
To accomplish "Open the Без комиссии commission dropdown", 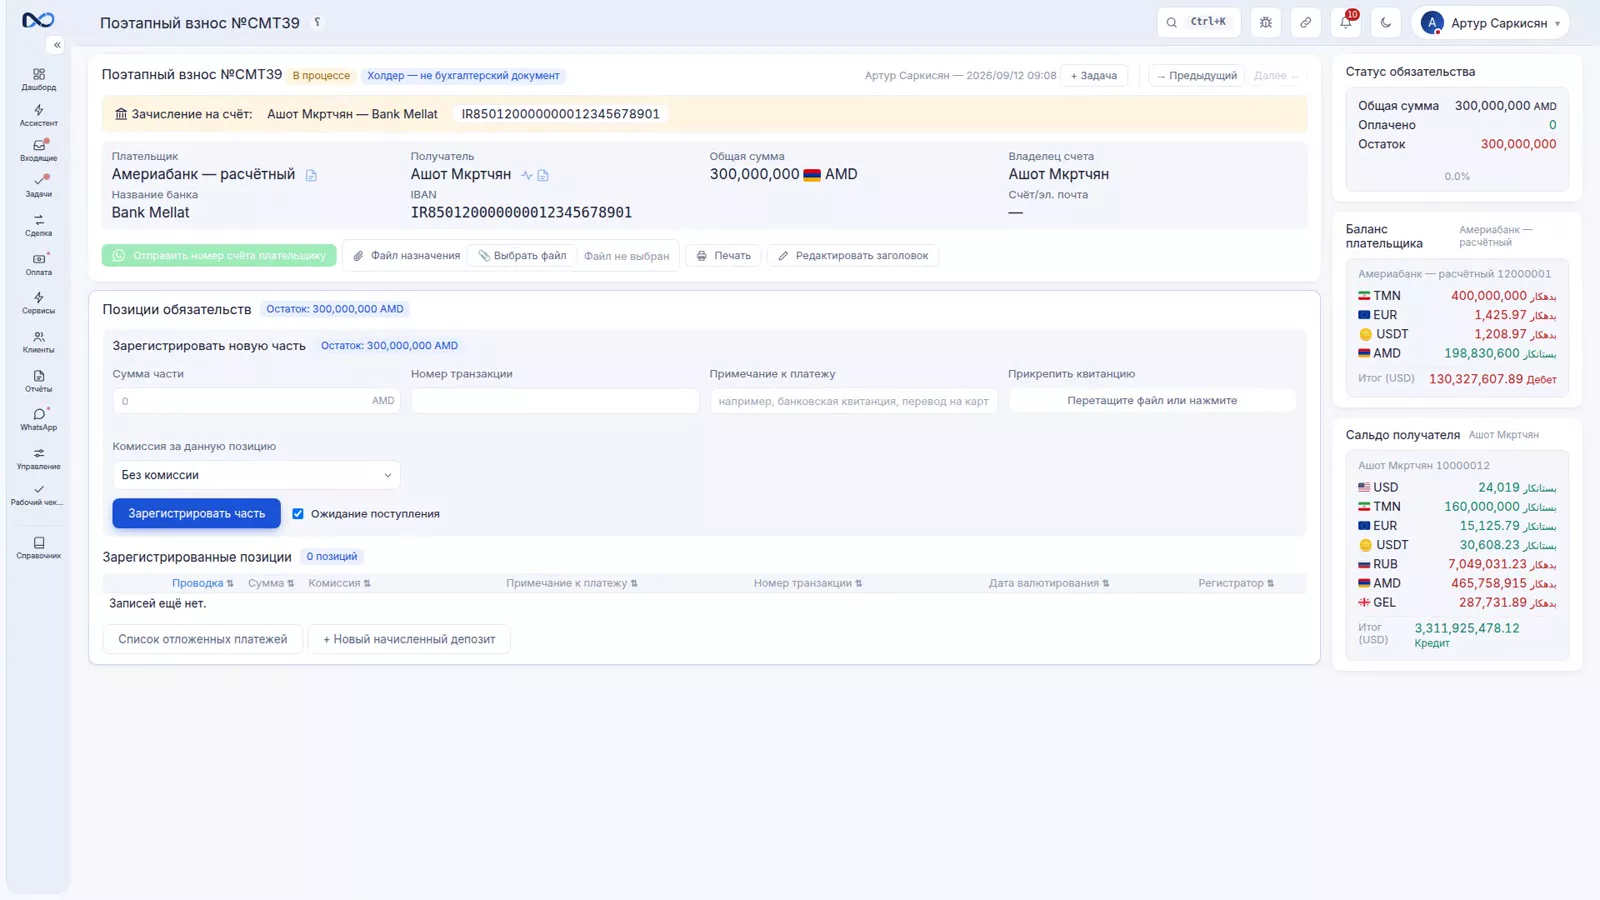I will (256, 475).
